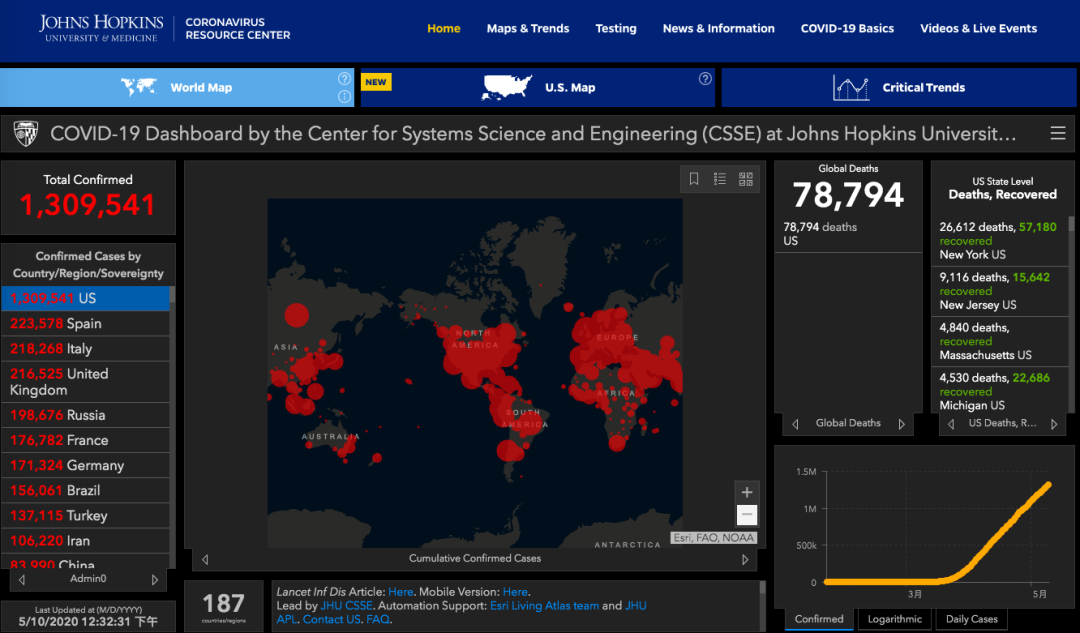1080x633 pixels.
Task: Click the World Map globe icon
Action: click(138, 87)
